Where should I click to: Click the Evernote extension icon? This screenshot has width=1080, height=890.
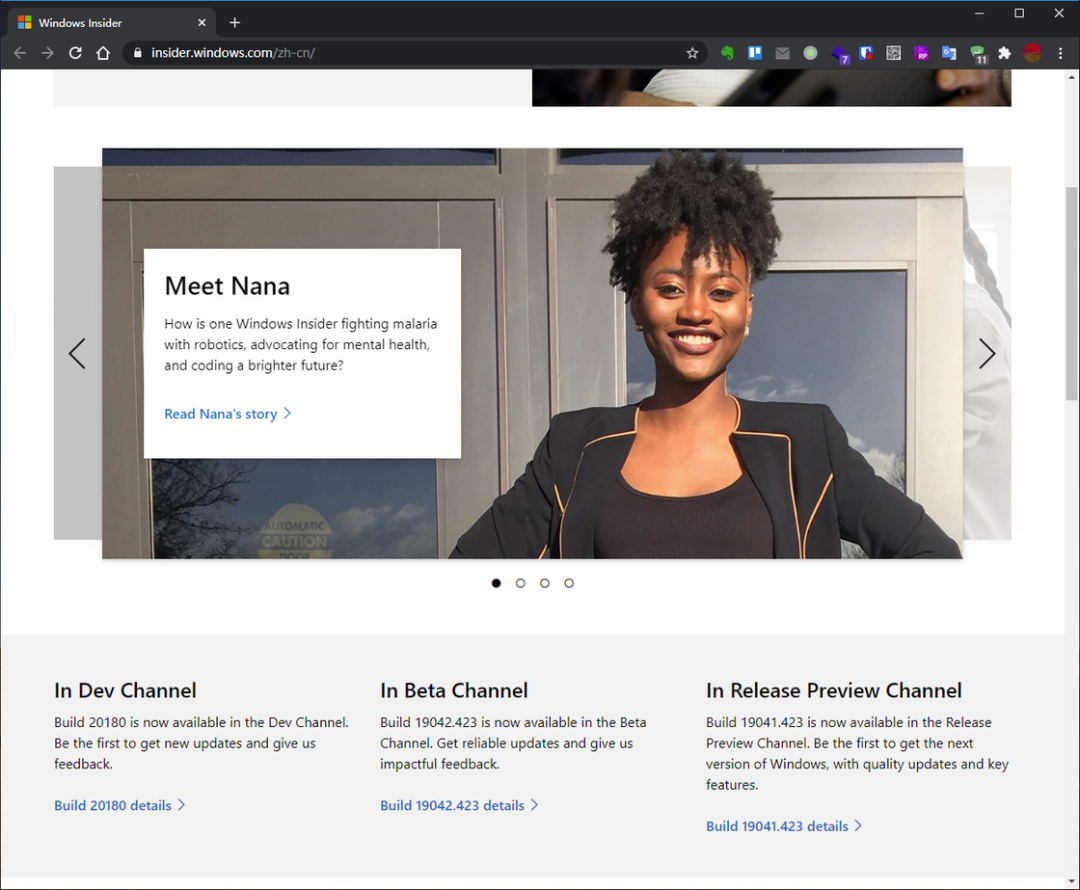click(x=727, y=53)
